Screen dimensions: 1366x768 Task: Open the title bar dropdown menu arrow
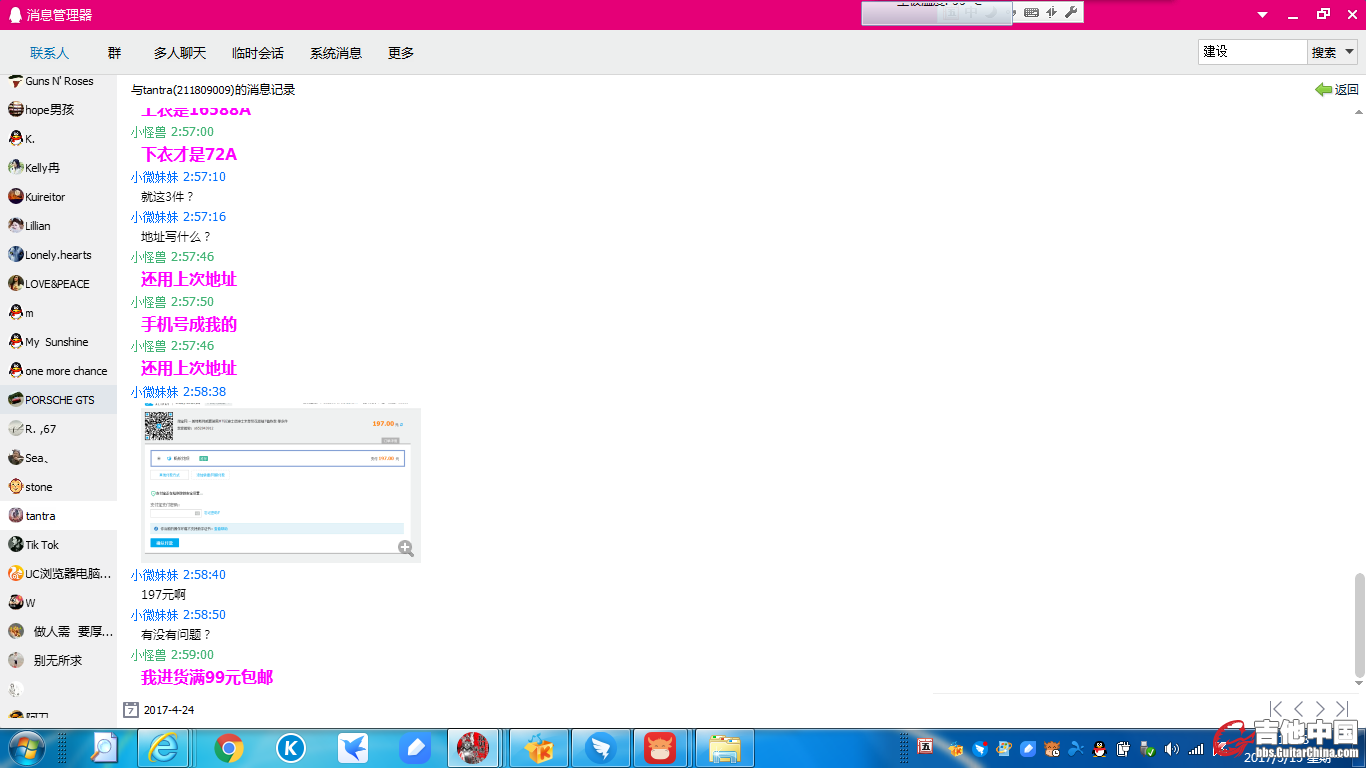click(1263, 15)
